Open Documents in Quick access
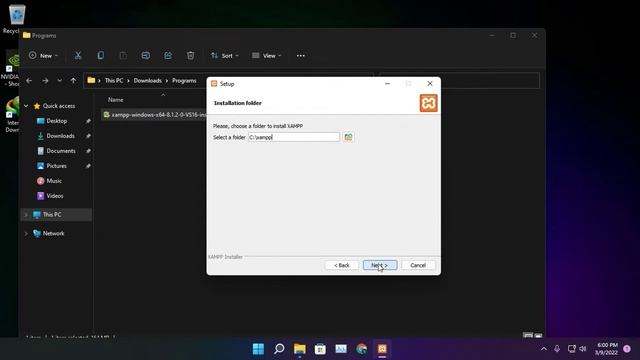The image size is (640, 360). 61,151
